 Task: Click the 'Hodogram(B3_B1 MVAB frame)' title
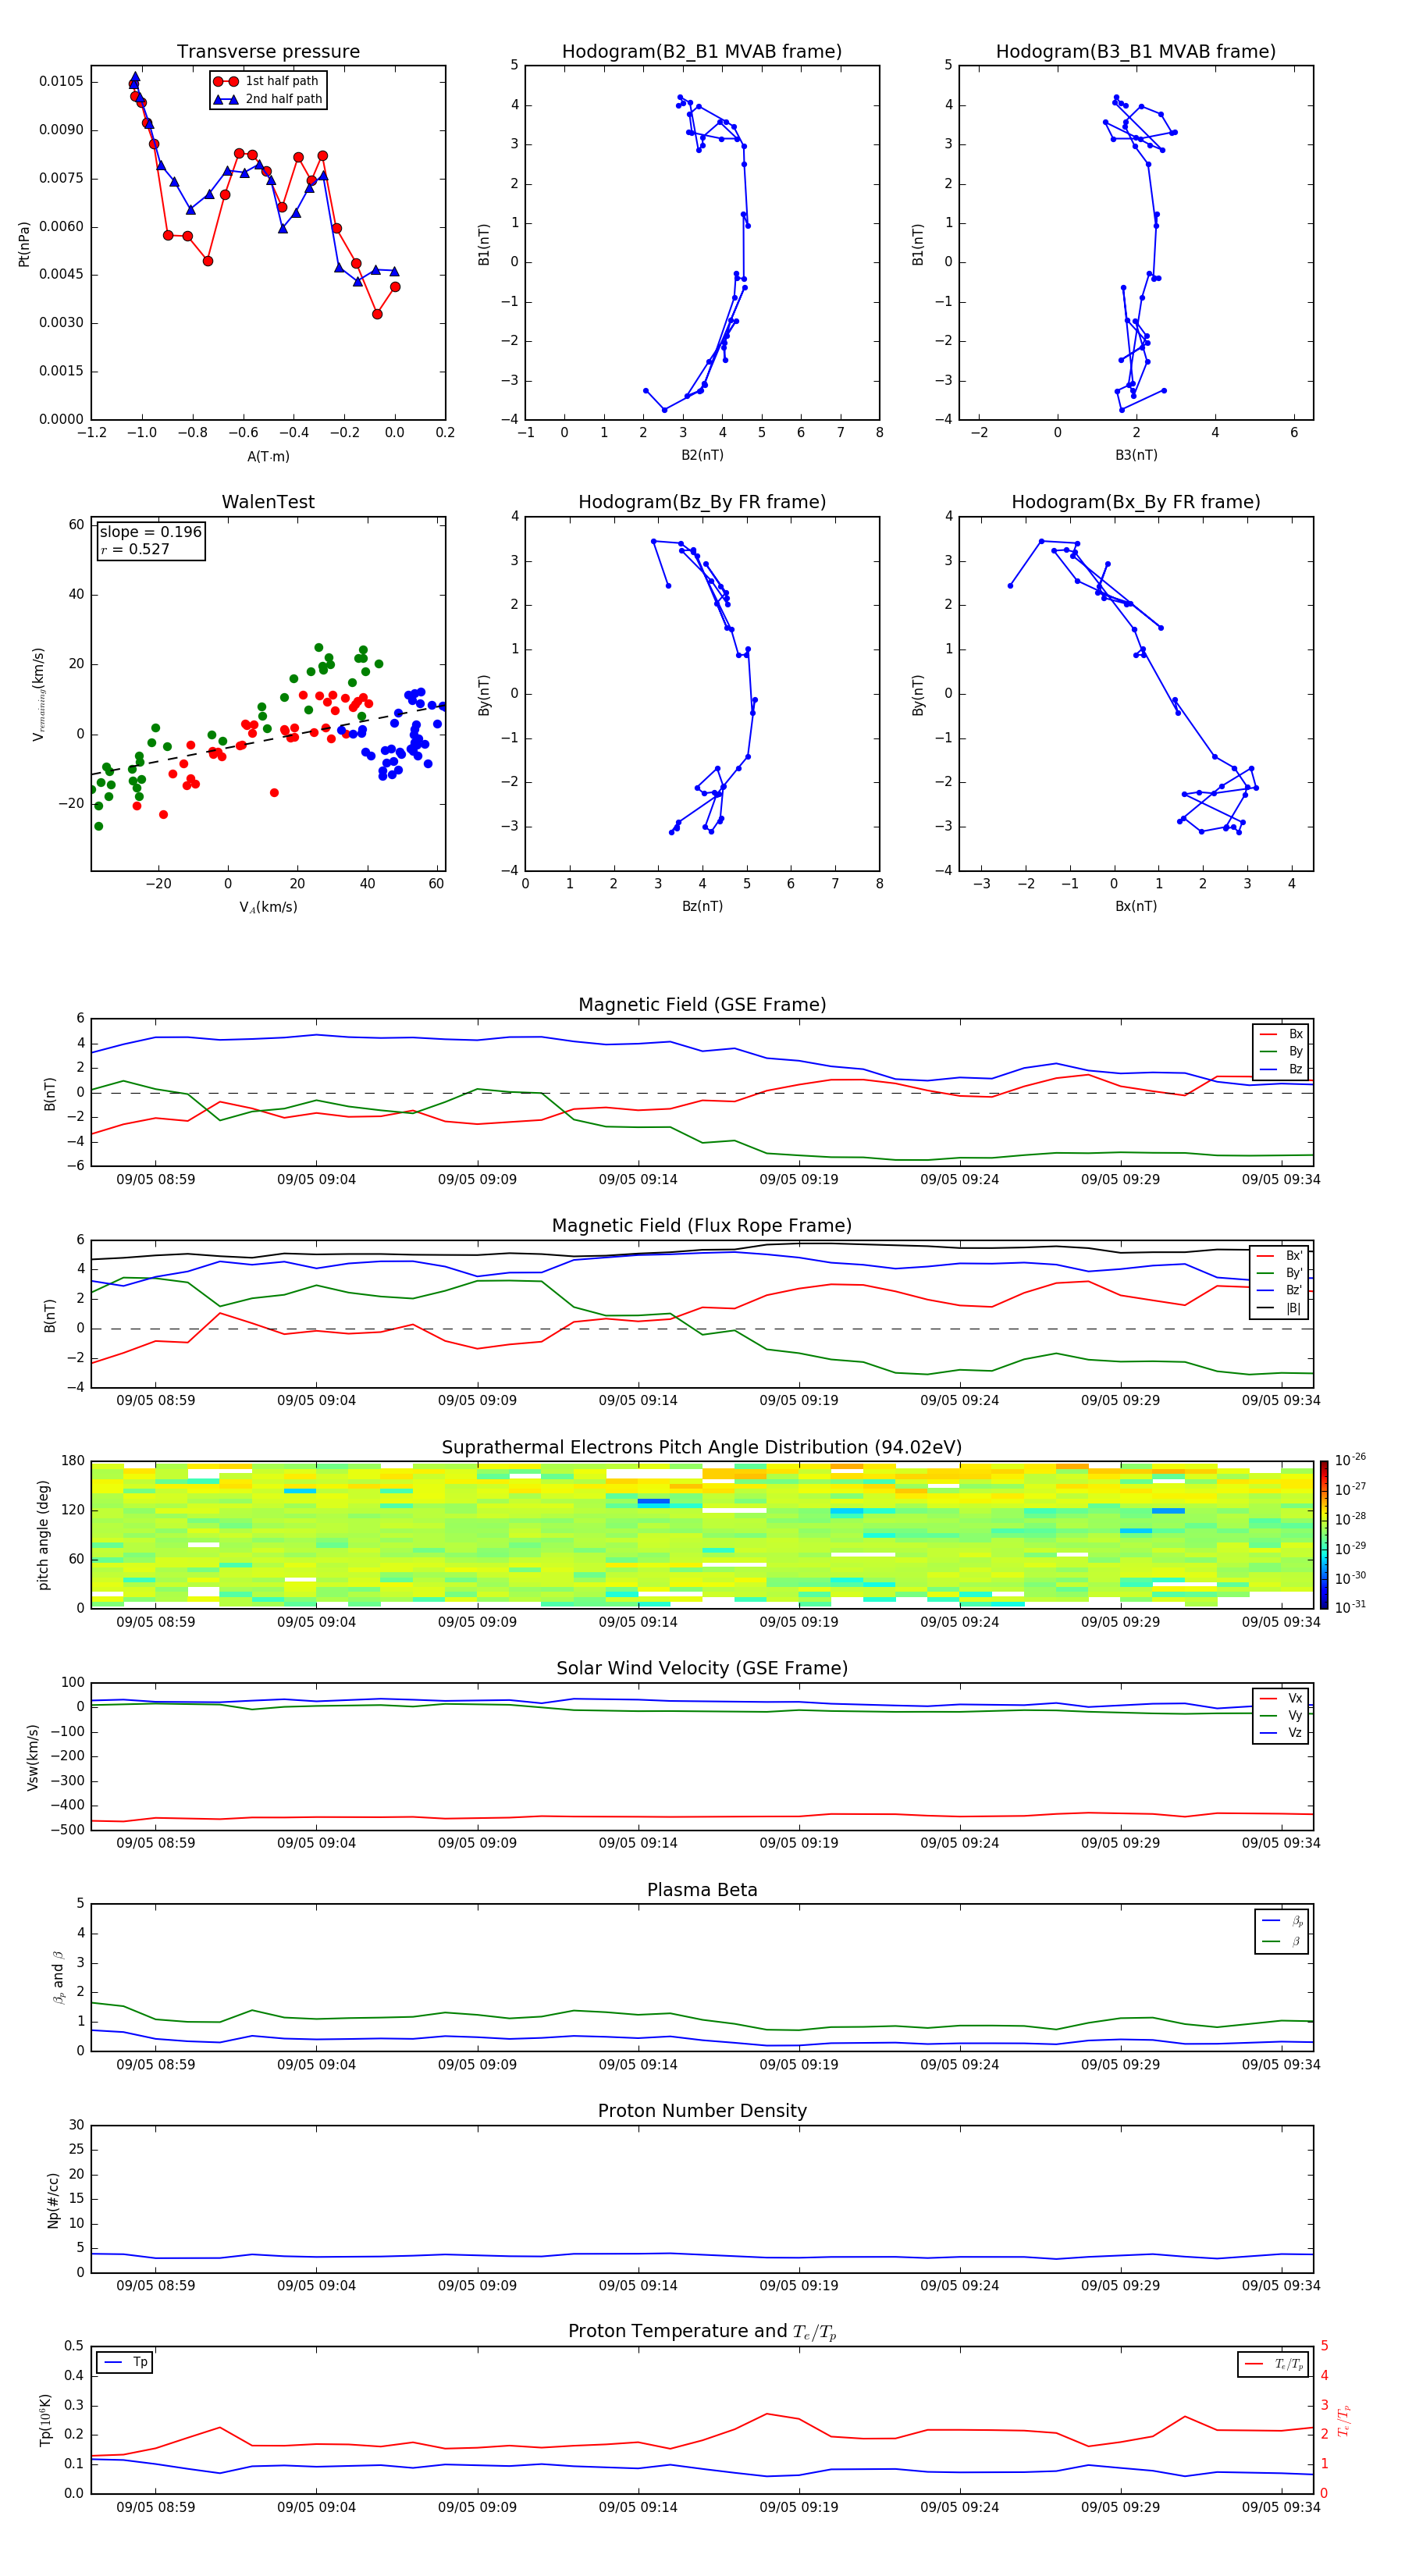click(1136, 52)
